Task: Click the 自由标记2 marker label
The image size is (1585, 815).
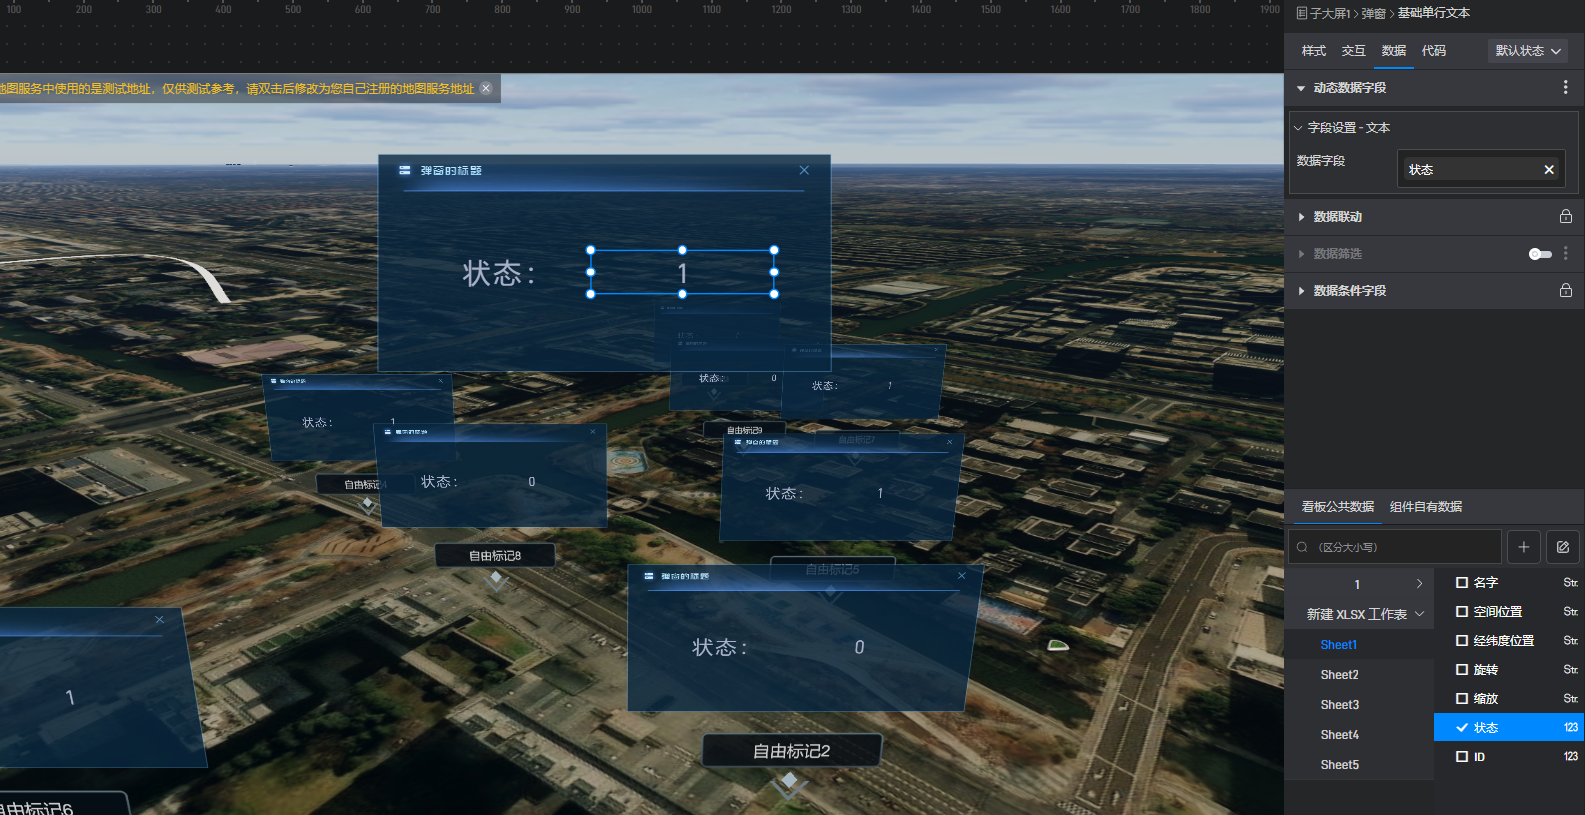Action: coord(792,751)
